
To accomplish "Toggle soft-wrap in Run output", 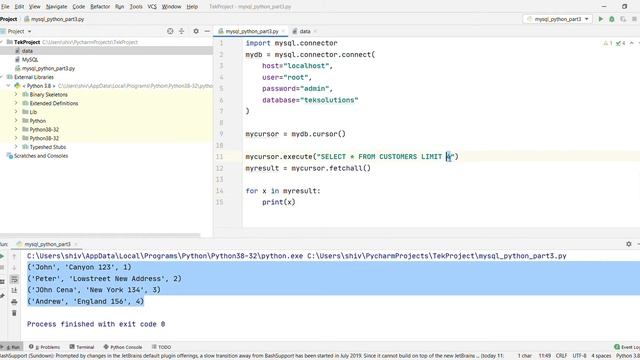I will (x=14, y=279).
